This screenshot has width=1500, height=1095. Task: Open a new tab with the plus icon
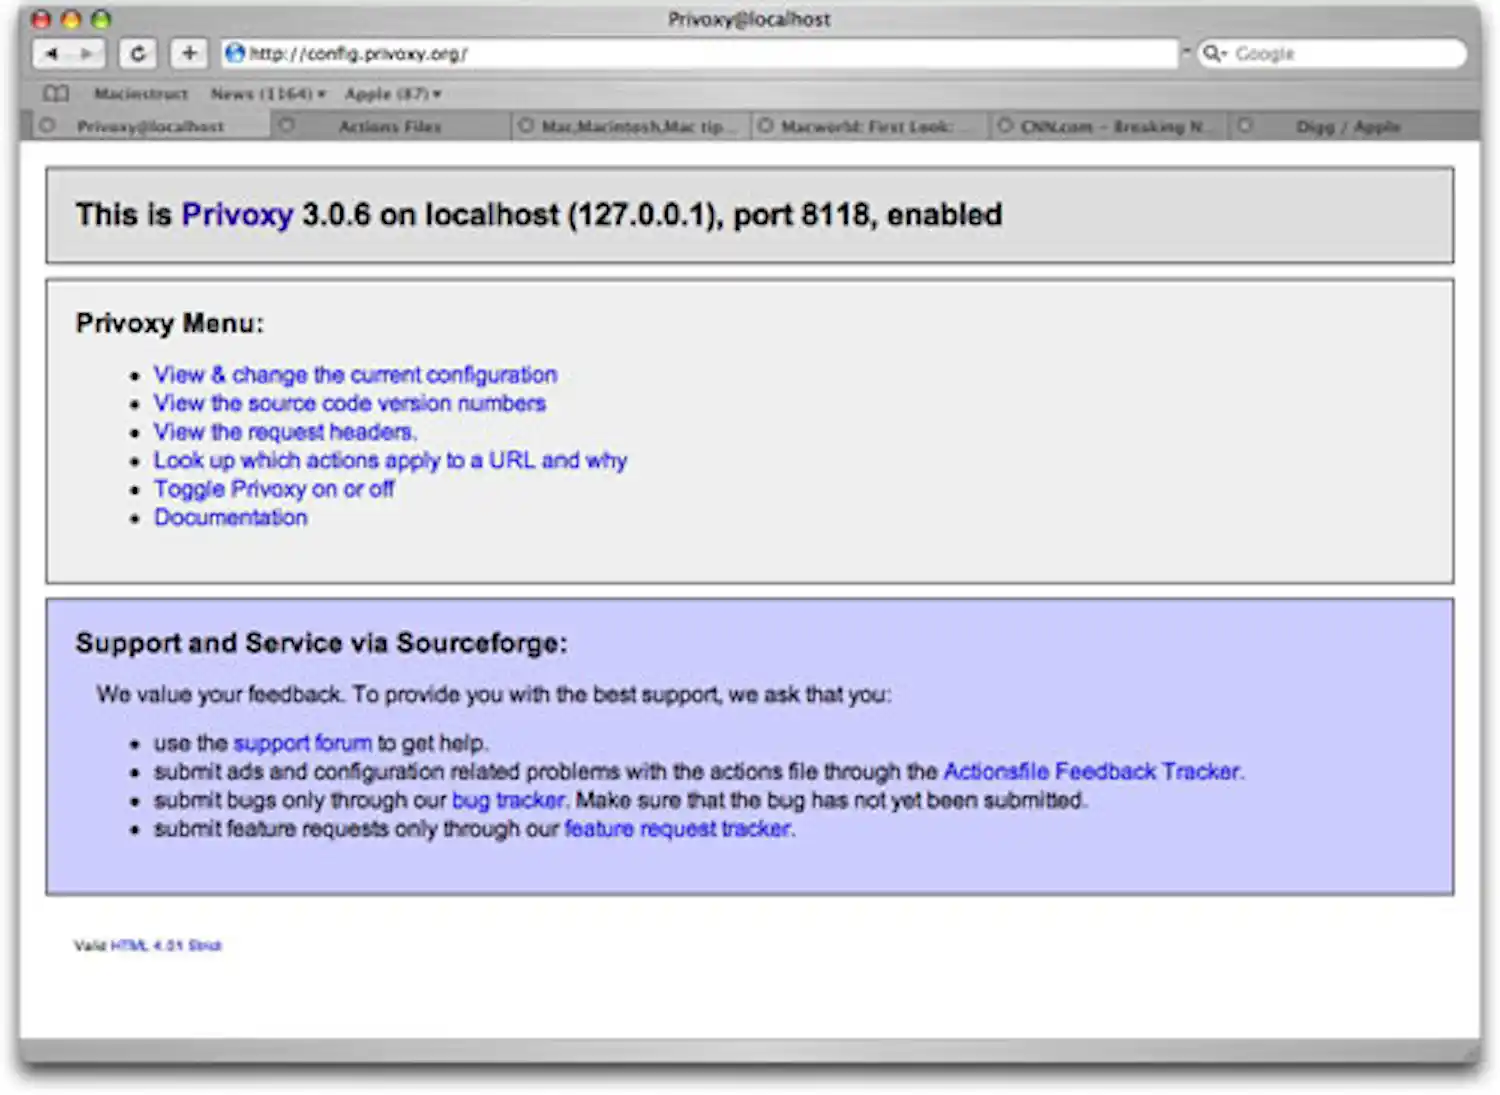pos(188,54)
